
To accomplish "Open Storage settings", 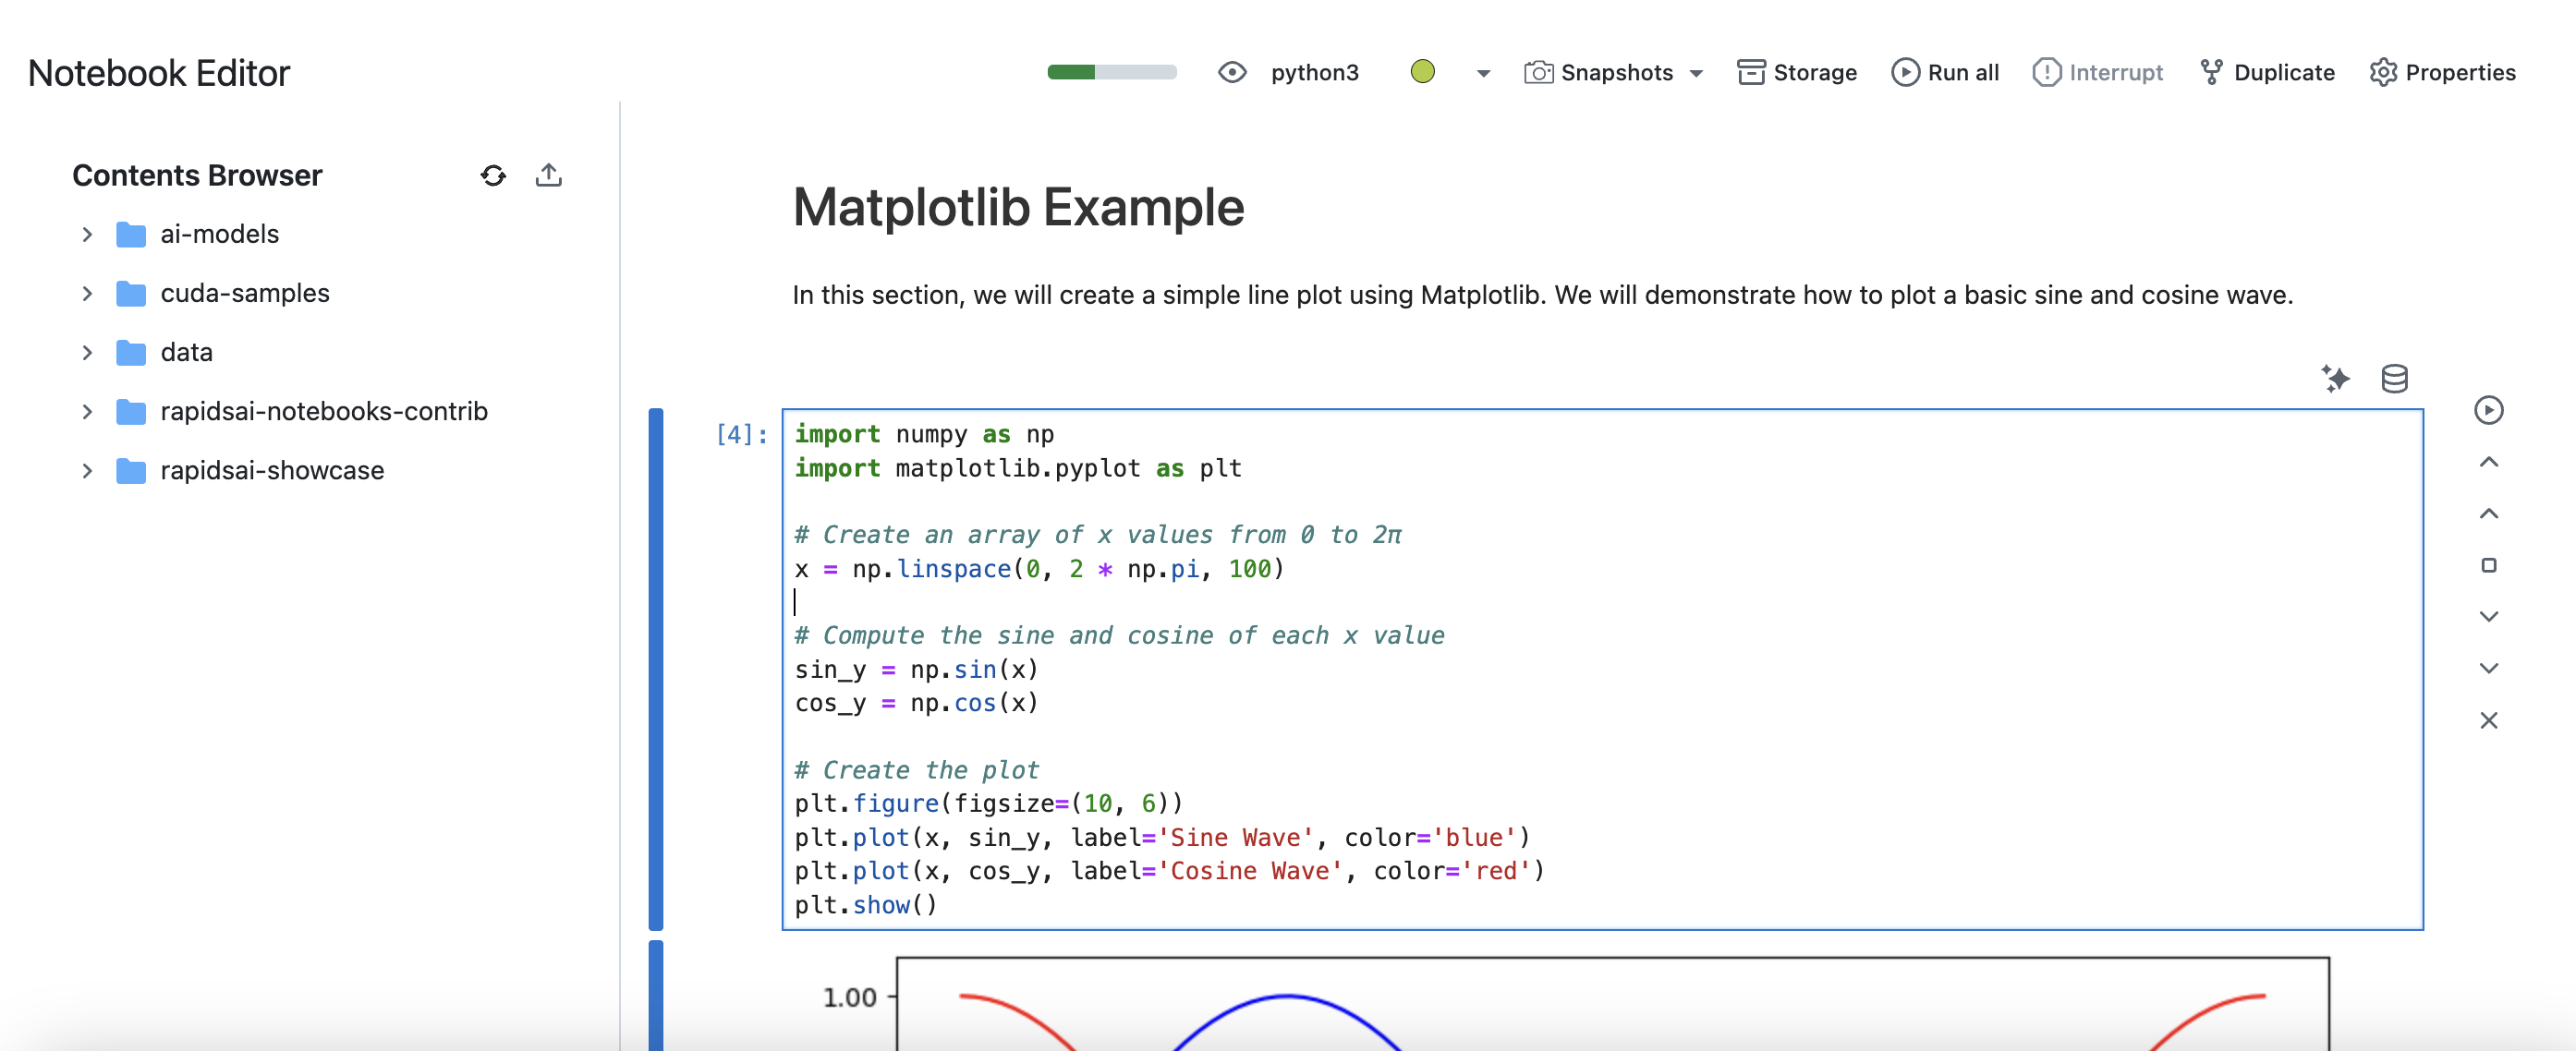I will [x=1797, y=72].
